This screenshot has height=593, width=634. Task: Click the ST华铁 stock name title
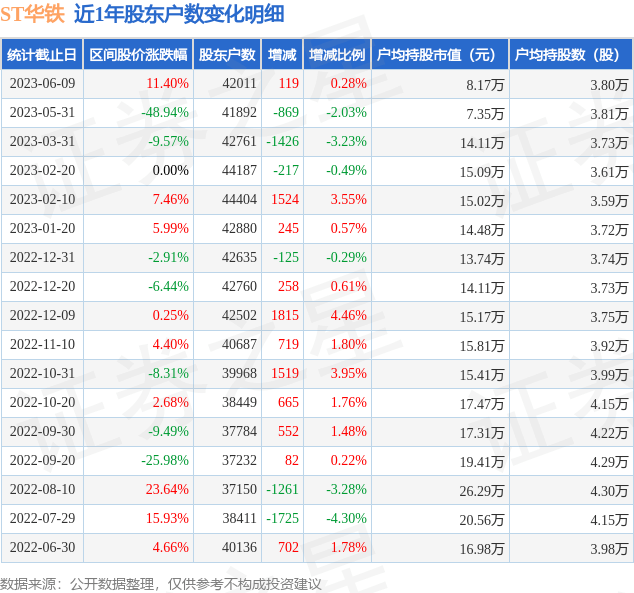[x=32, y=14]
